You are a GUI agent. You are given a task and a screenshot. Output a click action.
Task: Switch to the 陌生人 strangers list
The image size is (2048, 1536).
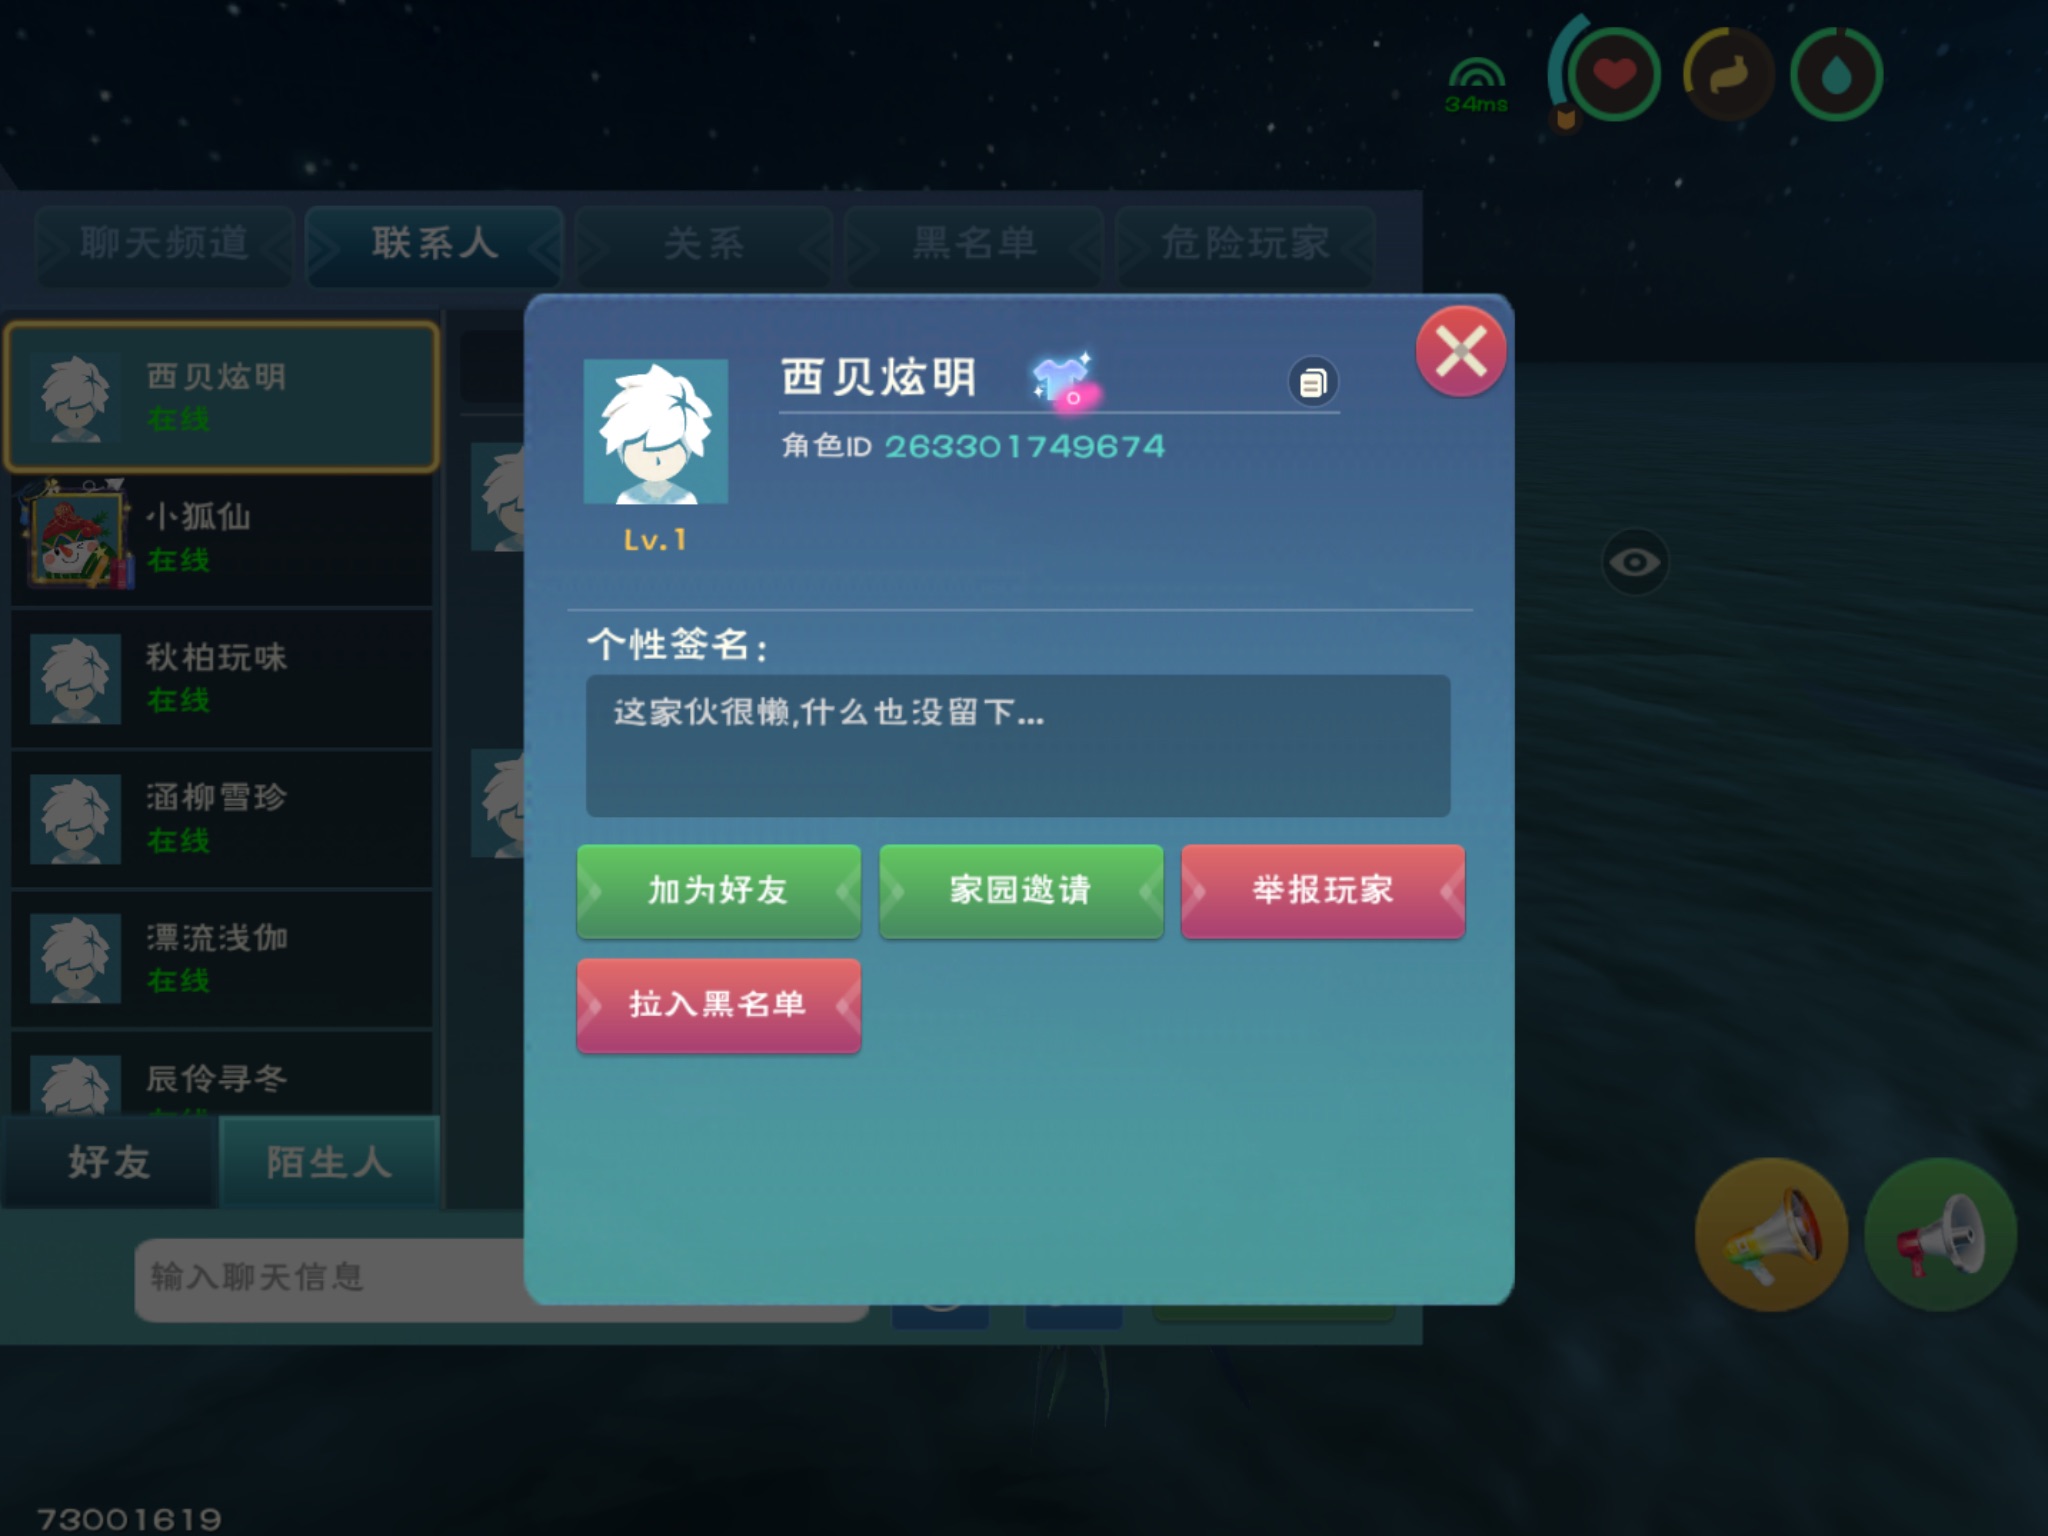329,1162
